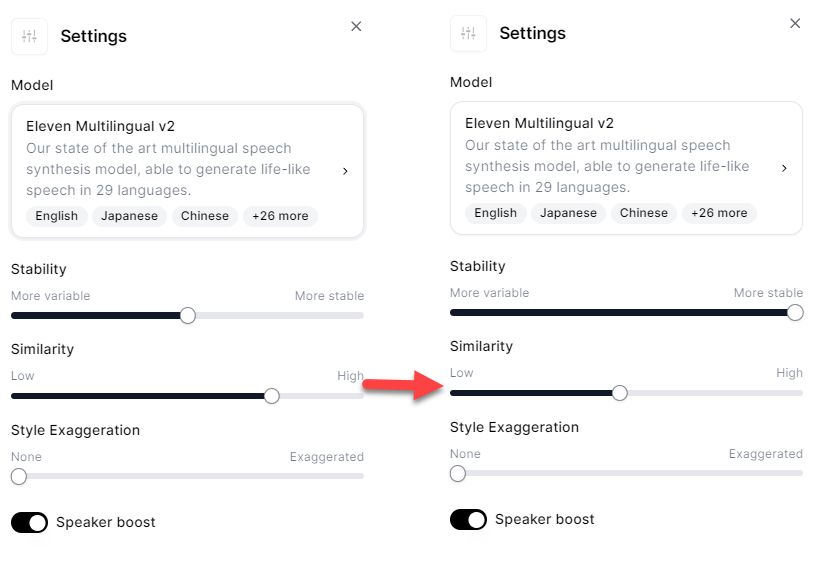
Task: Click the settings sliders icon in left panel
Action: click(x=29, y=37)
